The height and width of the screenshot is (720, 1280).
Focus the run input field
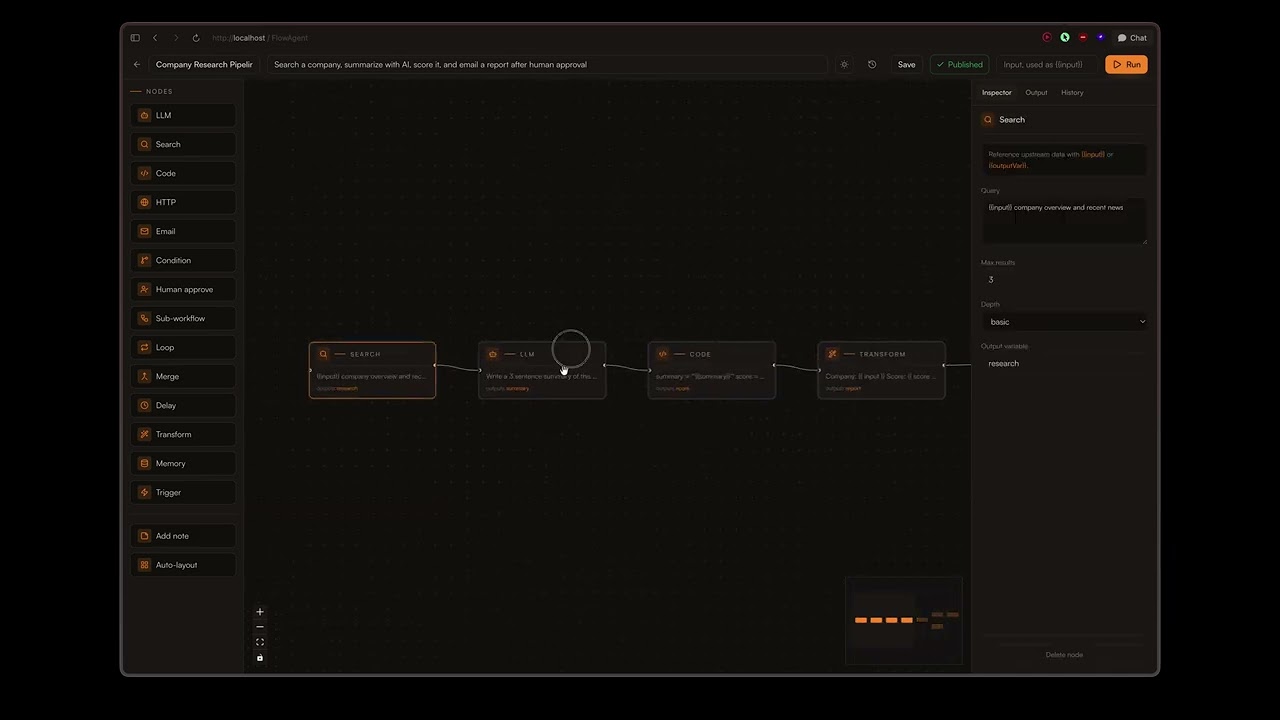[x=1047, y=64]
